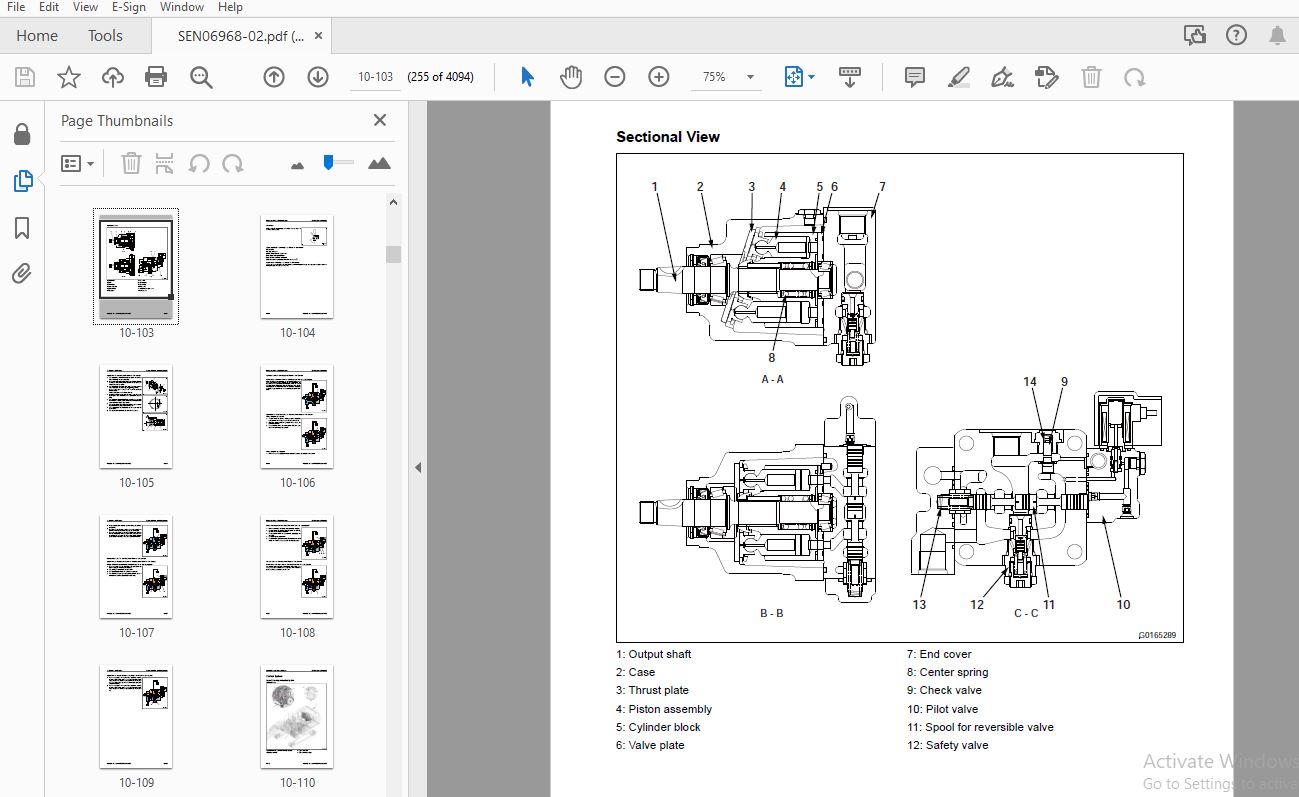Viewport: 1299px width, 797px height.
Task: Activate the hand pan tool
Action: (x=571, y=77)
